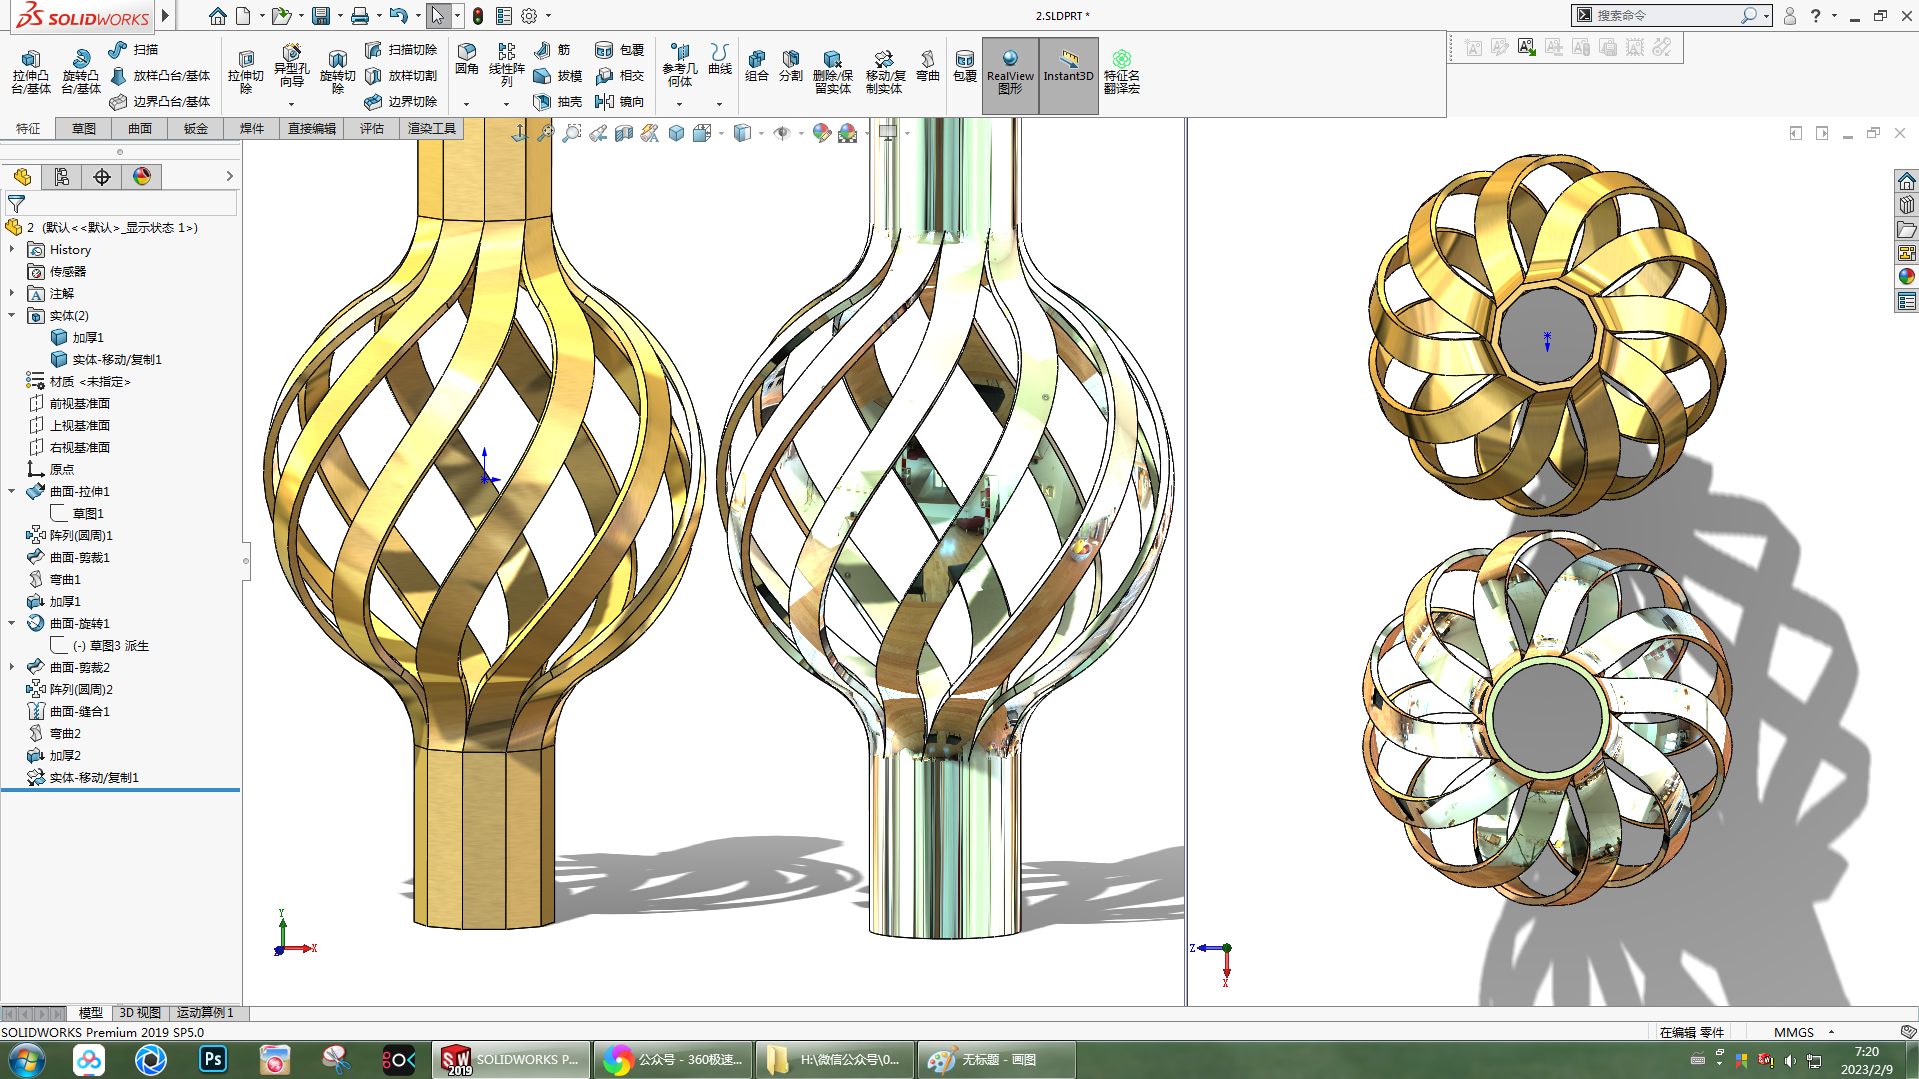Click the 镜向 mirror button
The height and width of the screenshot is (1079, 1919).
(x=620, y=101)
